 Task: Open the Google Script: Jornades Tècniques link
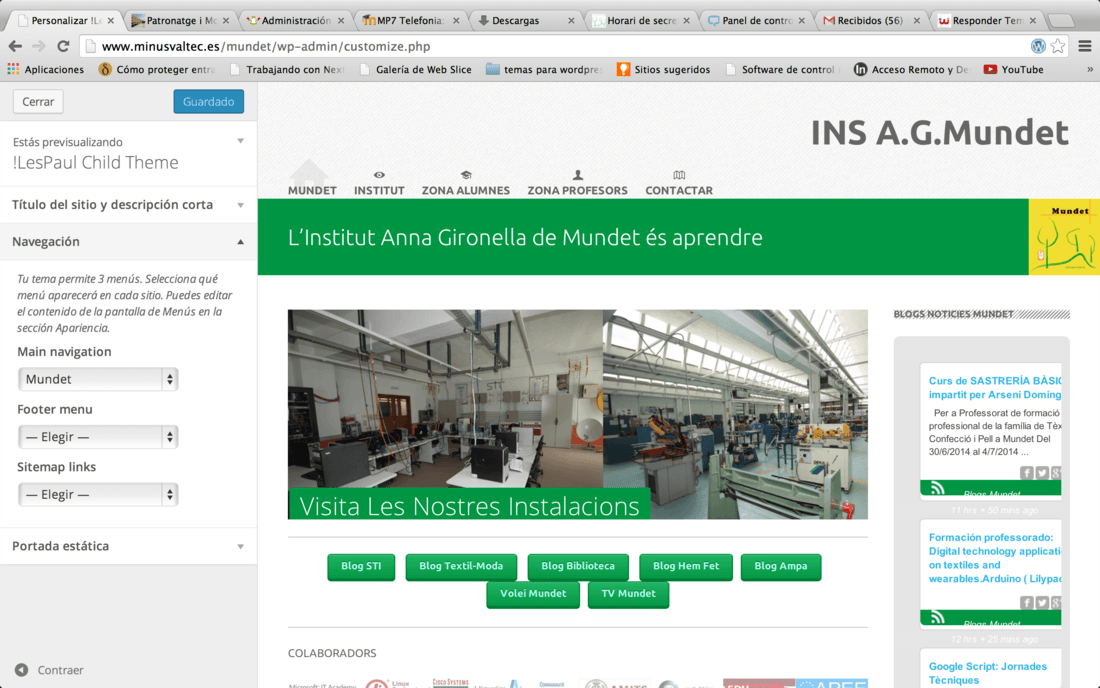pos(988,673)
